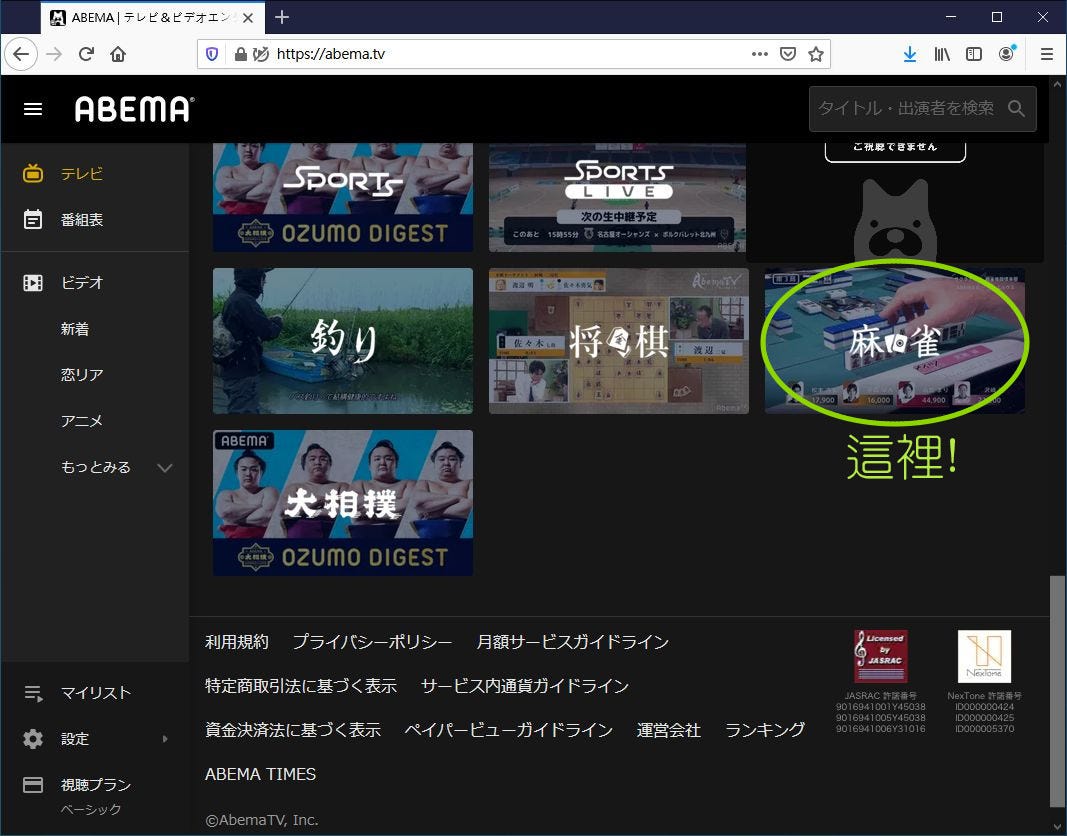This screenshot has height=836, width=1067.
Task: Click the JASRAC license logo
Action: (x=881, y=656)
